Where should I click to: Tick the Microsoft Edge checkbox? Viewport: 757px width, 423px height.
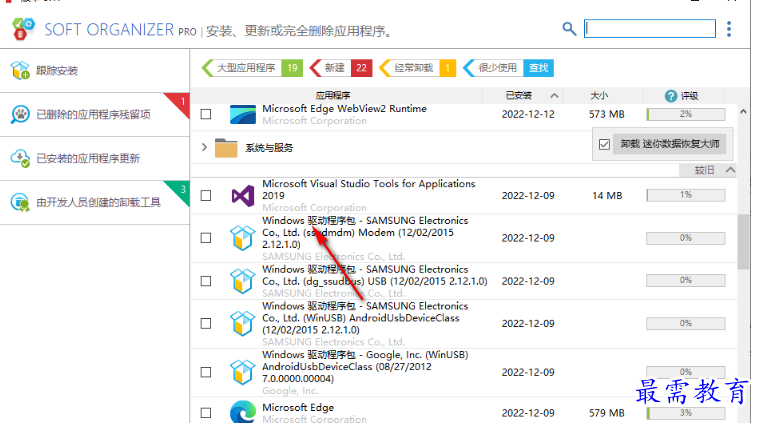pyautogui.click(x=206, y=413)
